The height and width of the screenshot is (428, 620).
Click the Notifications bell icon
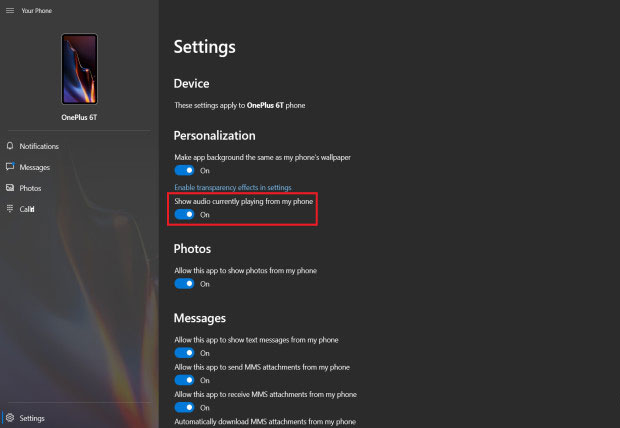10,146
